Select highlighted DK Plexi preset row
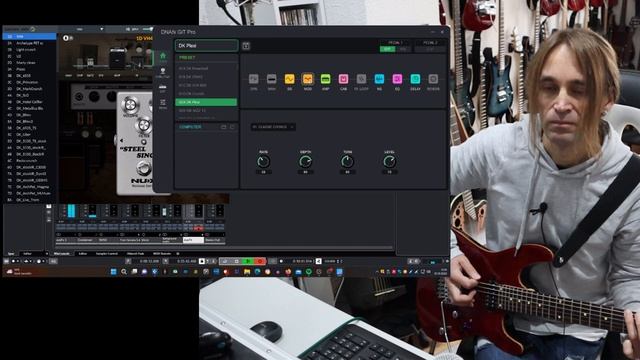The height and width of the screenshot is (360, 640). (x=206, y=102)
